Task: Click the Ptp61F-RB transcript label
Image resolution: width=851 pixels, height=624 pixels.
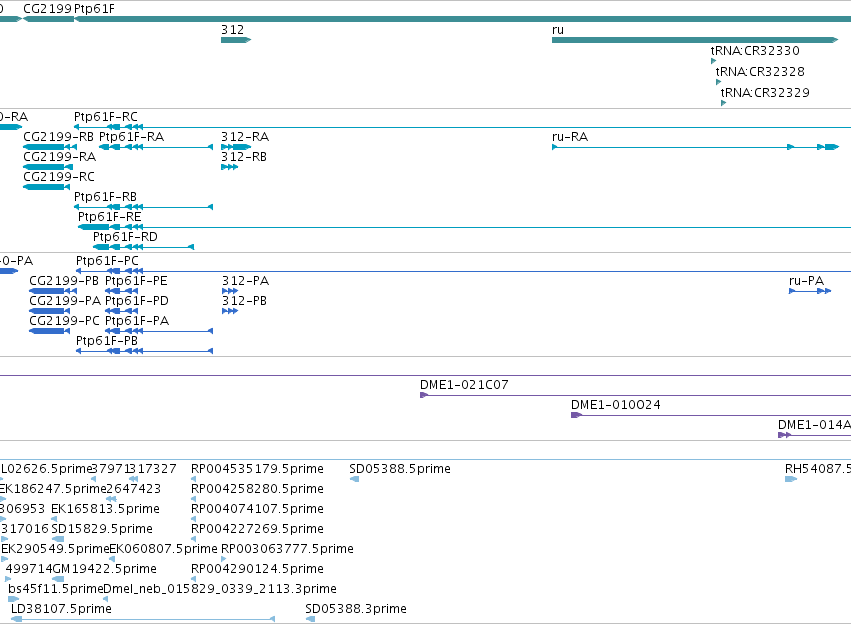Action: tap(105, 196)
